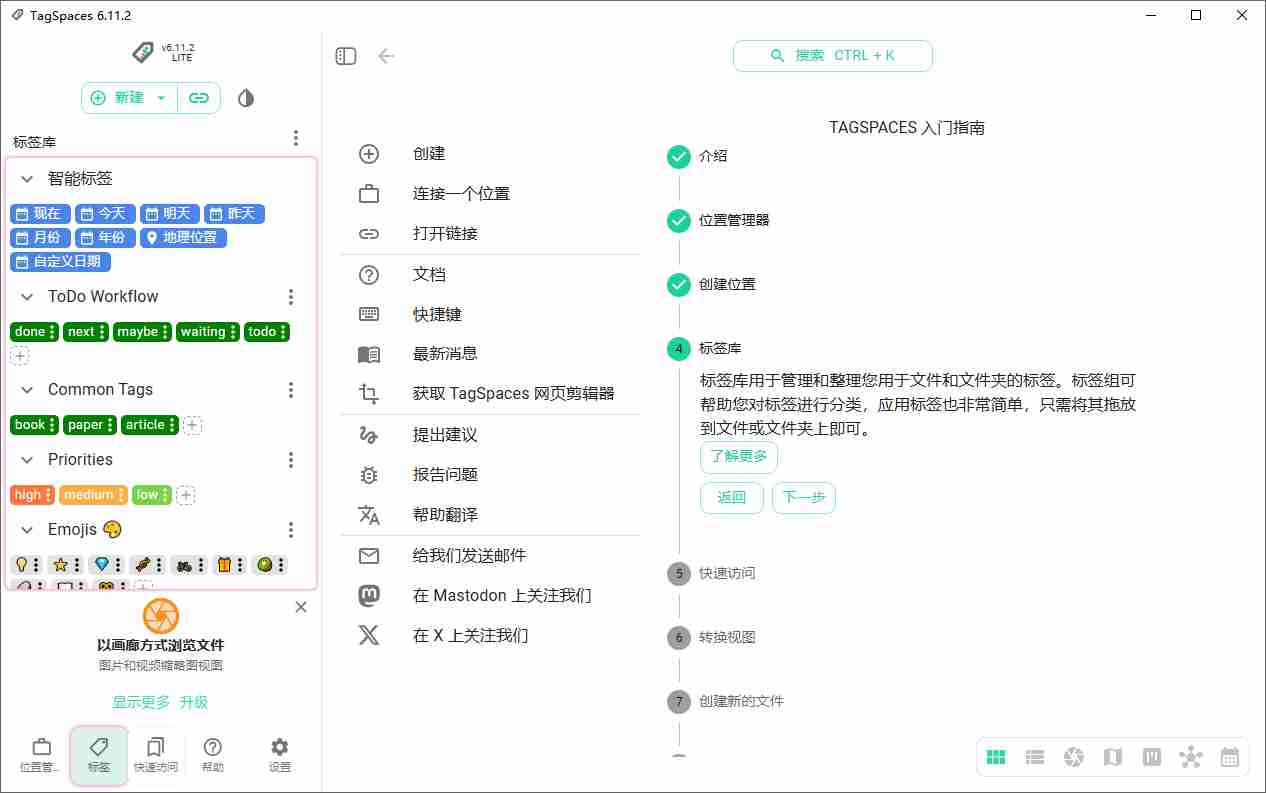Open the 位置管理 panel tab
This screenshot has height=793, width=1266.
pyautogui.click(x=41, y=753)
